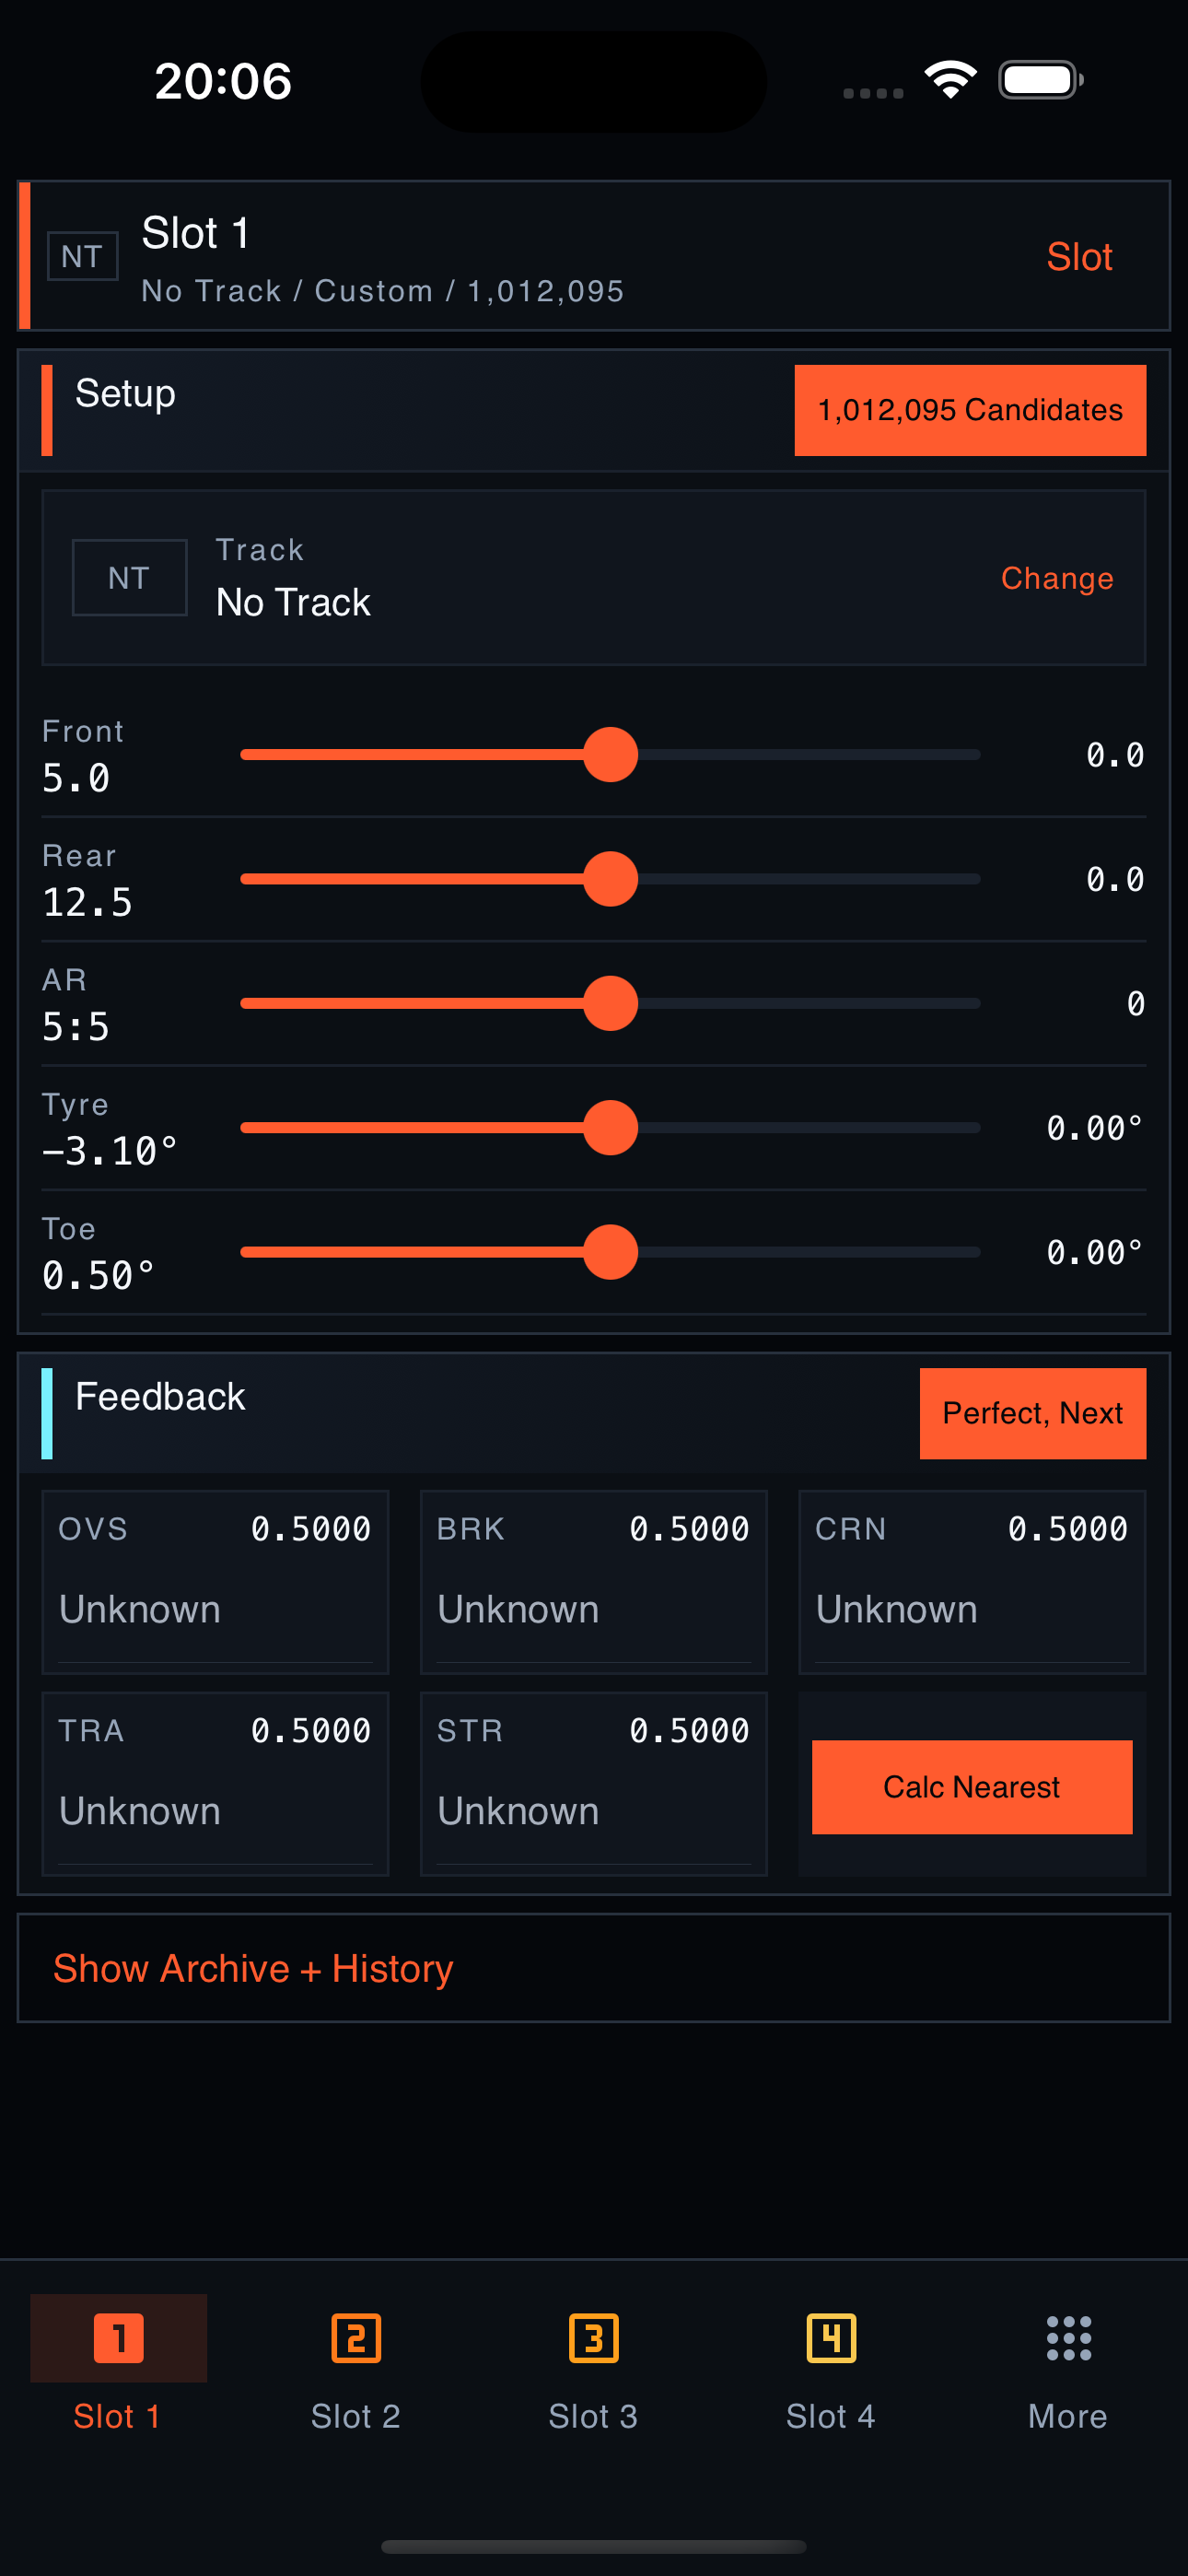Image resolution: width=1188 pixels, height=2576 pixels.
Task: Tap the NT badge beside Slot 1 header
Action: coord(82,254)
